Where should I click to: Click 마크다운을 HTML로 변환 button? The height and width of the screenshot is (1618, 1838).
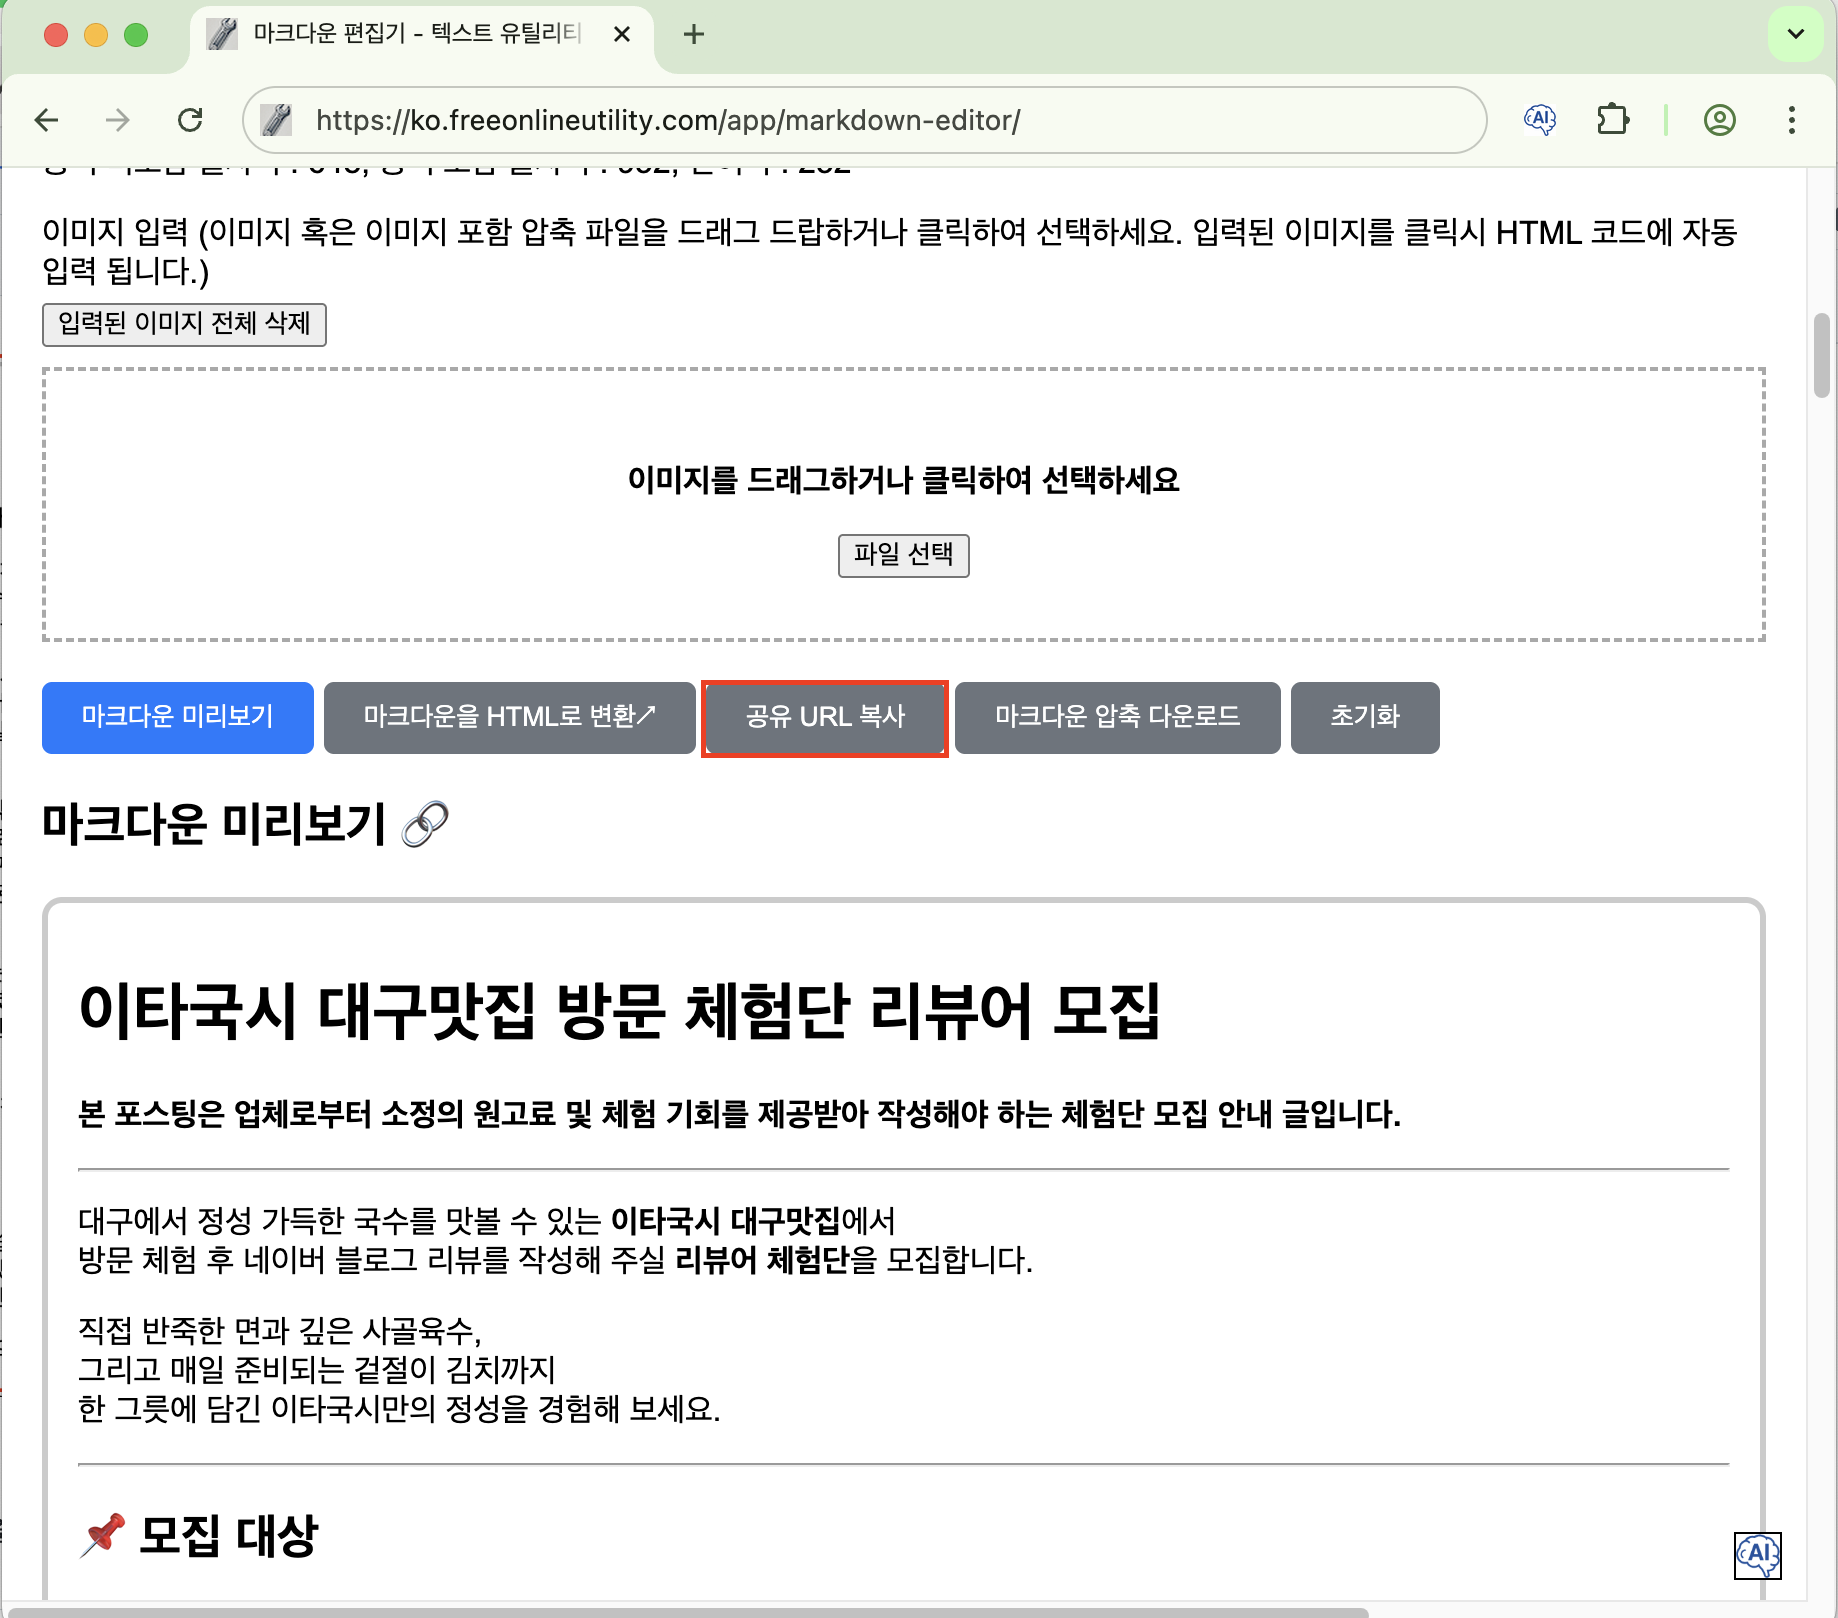tap(509, 717)
